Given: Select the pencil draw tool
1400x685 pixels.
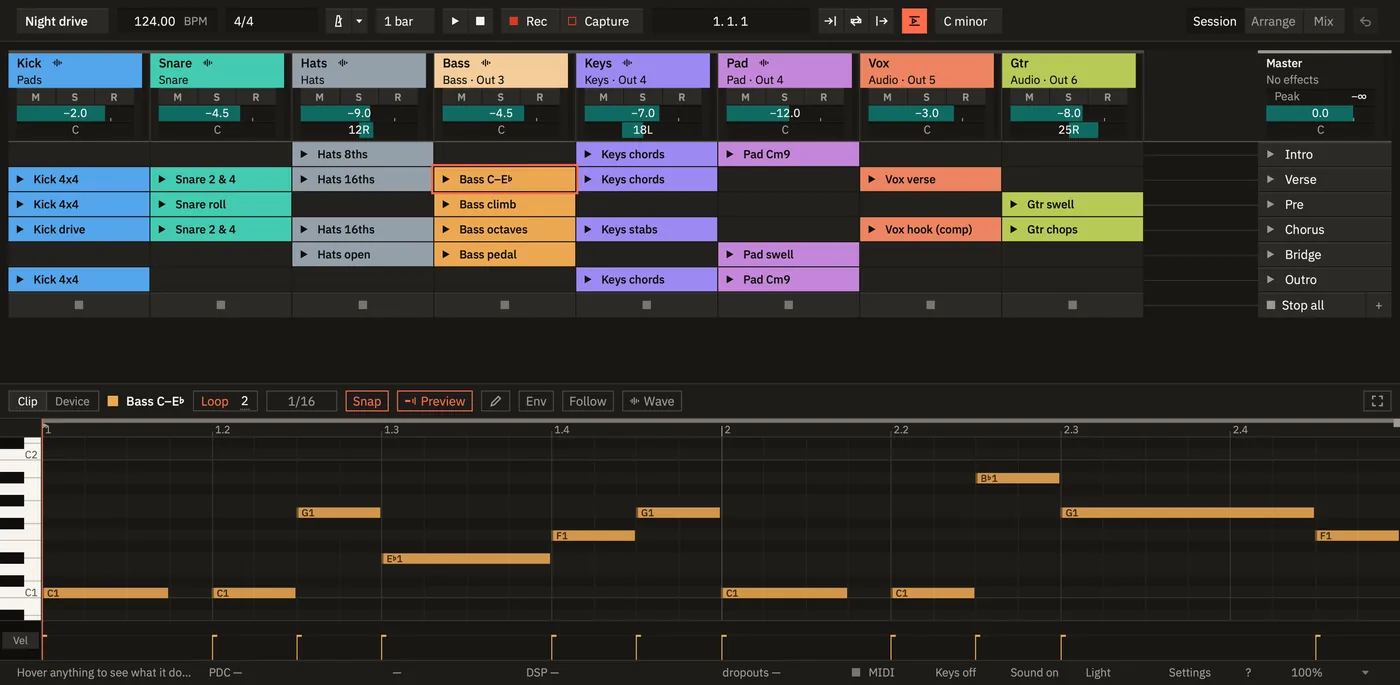Looking at the screenshot, I should point(496,401).
